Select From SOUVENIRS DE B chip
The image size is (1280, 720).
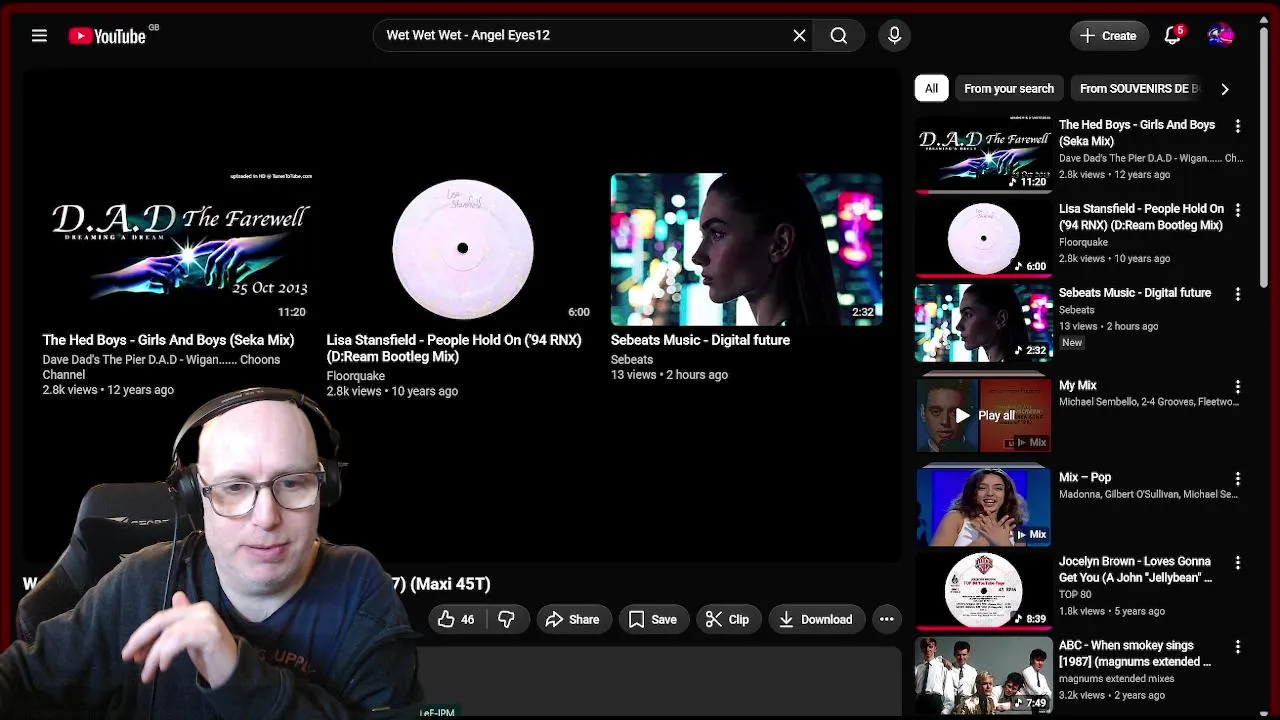(x=1138, y=88)
